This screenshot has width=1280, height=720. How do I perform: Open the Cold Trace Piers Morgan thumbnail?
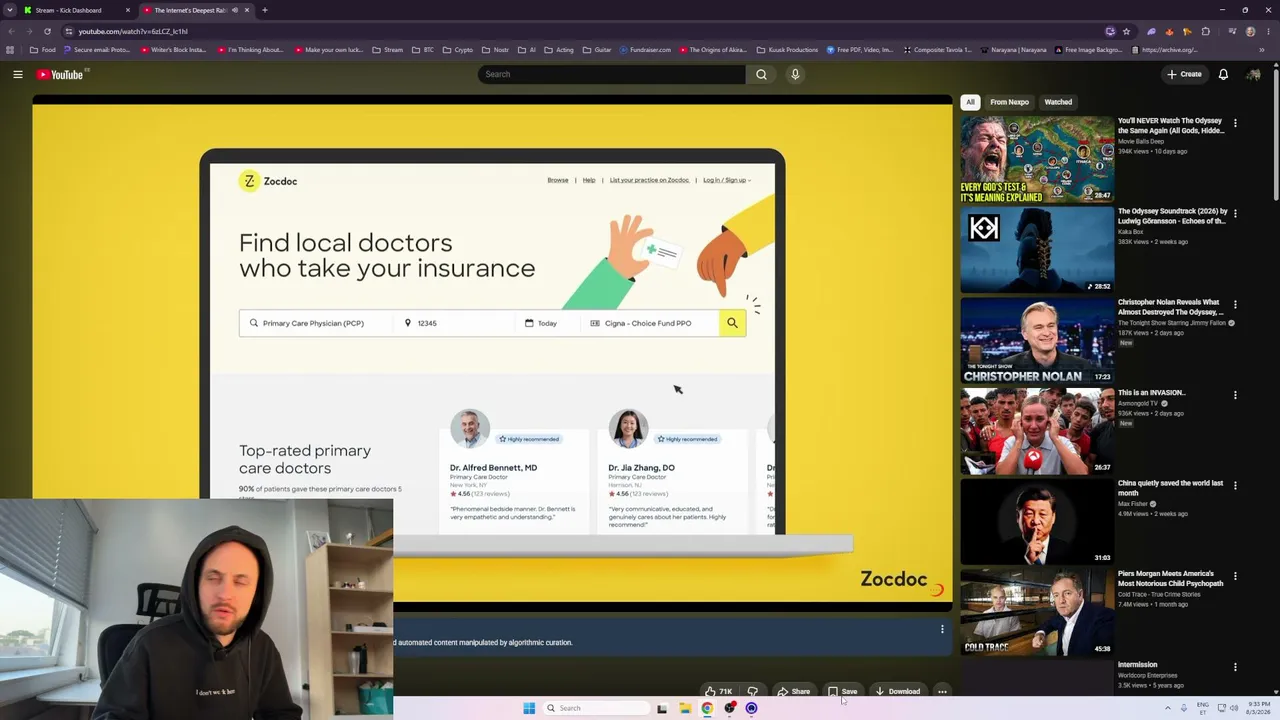point(1037,613)
